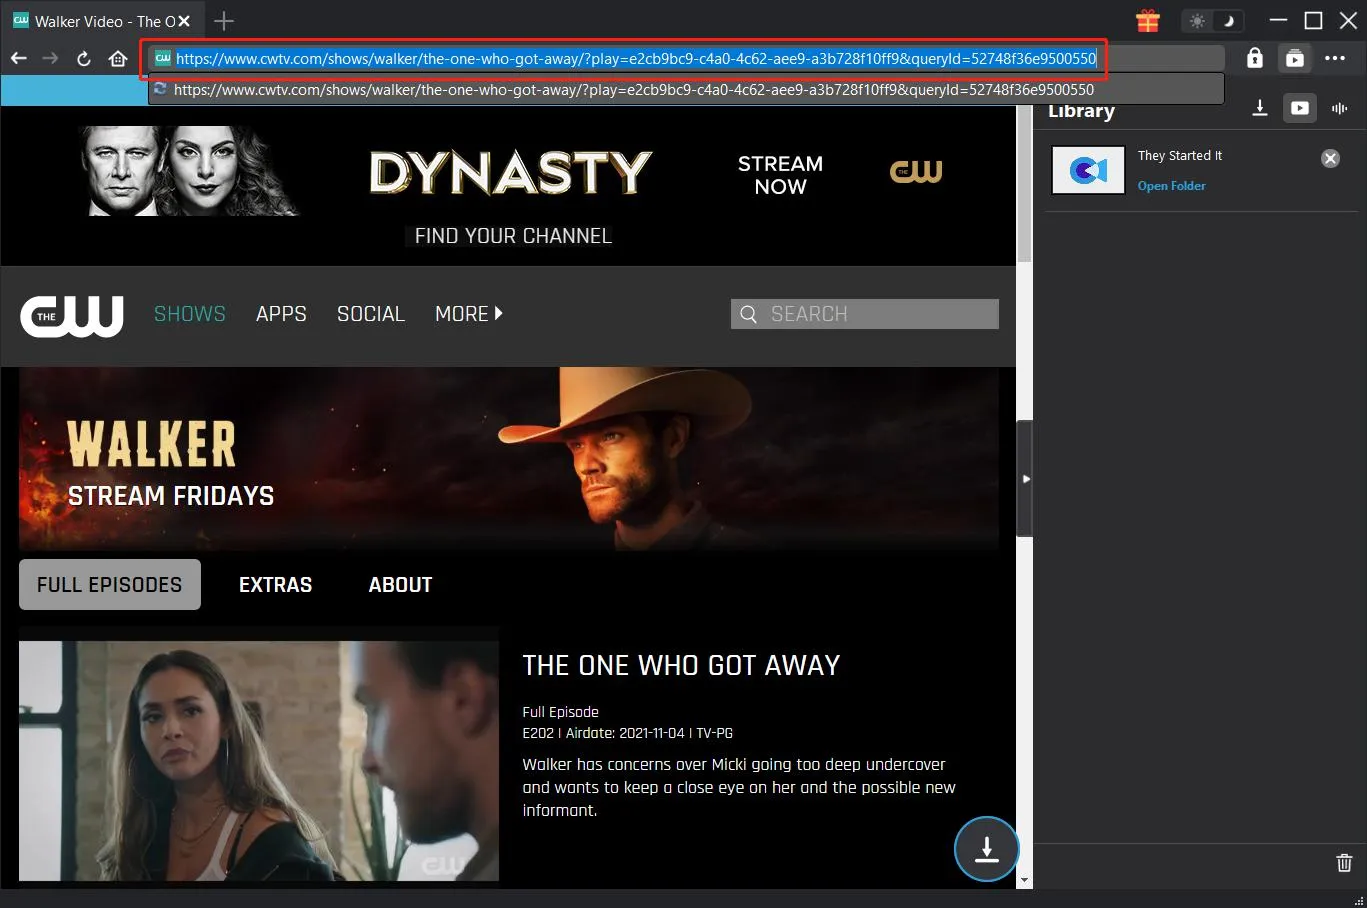Open the gift promotion icon

click(x=1147, y=20)
